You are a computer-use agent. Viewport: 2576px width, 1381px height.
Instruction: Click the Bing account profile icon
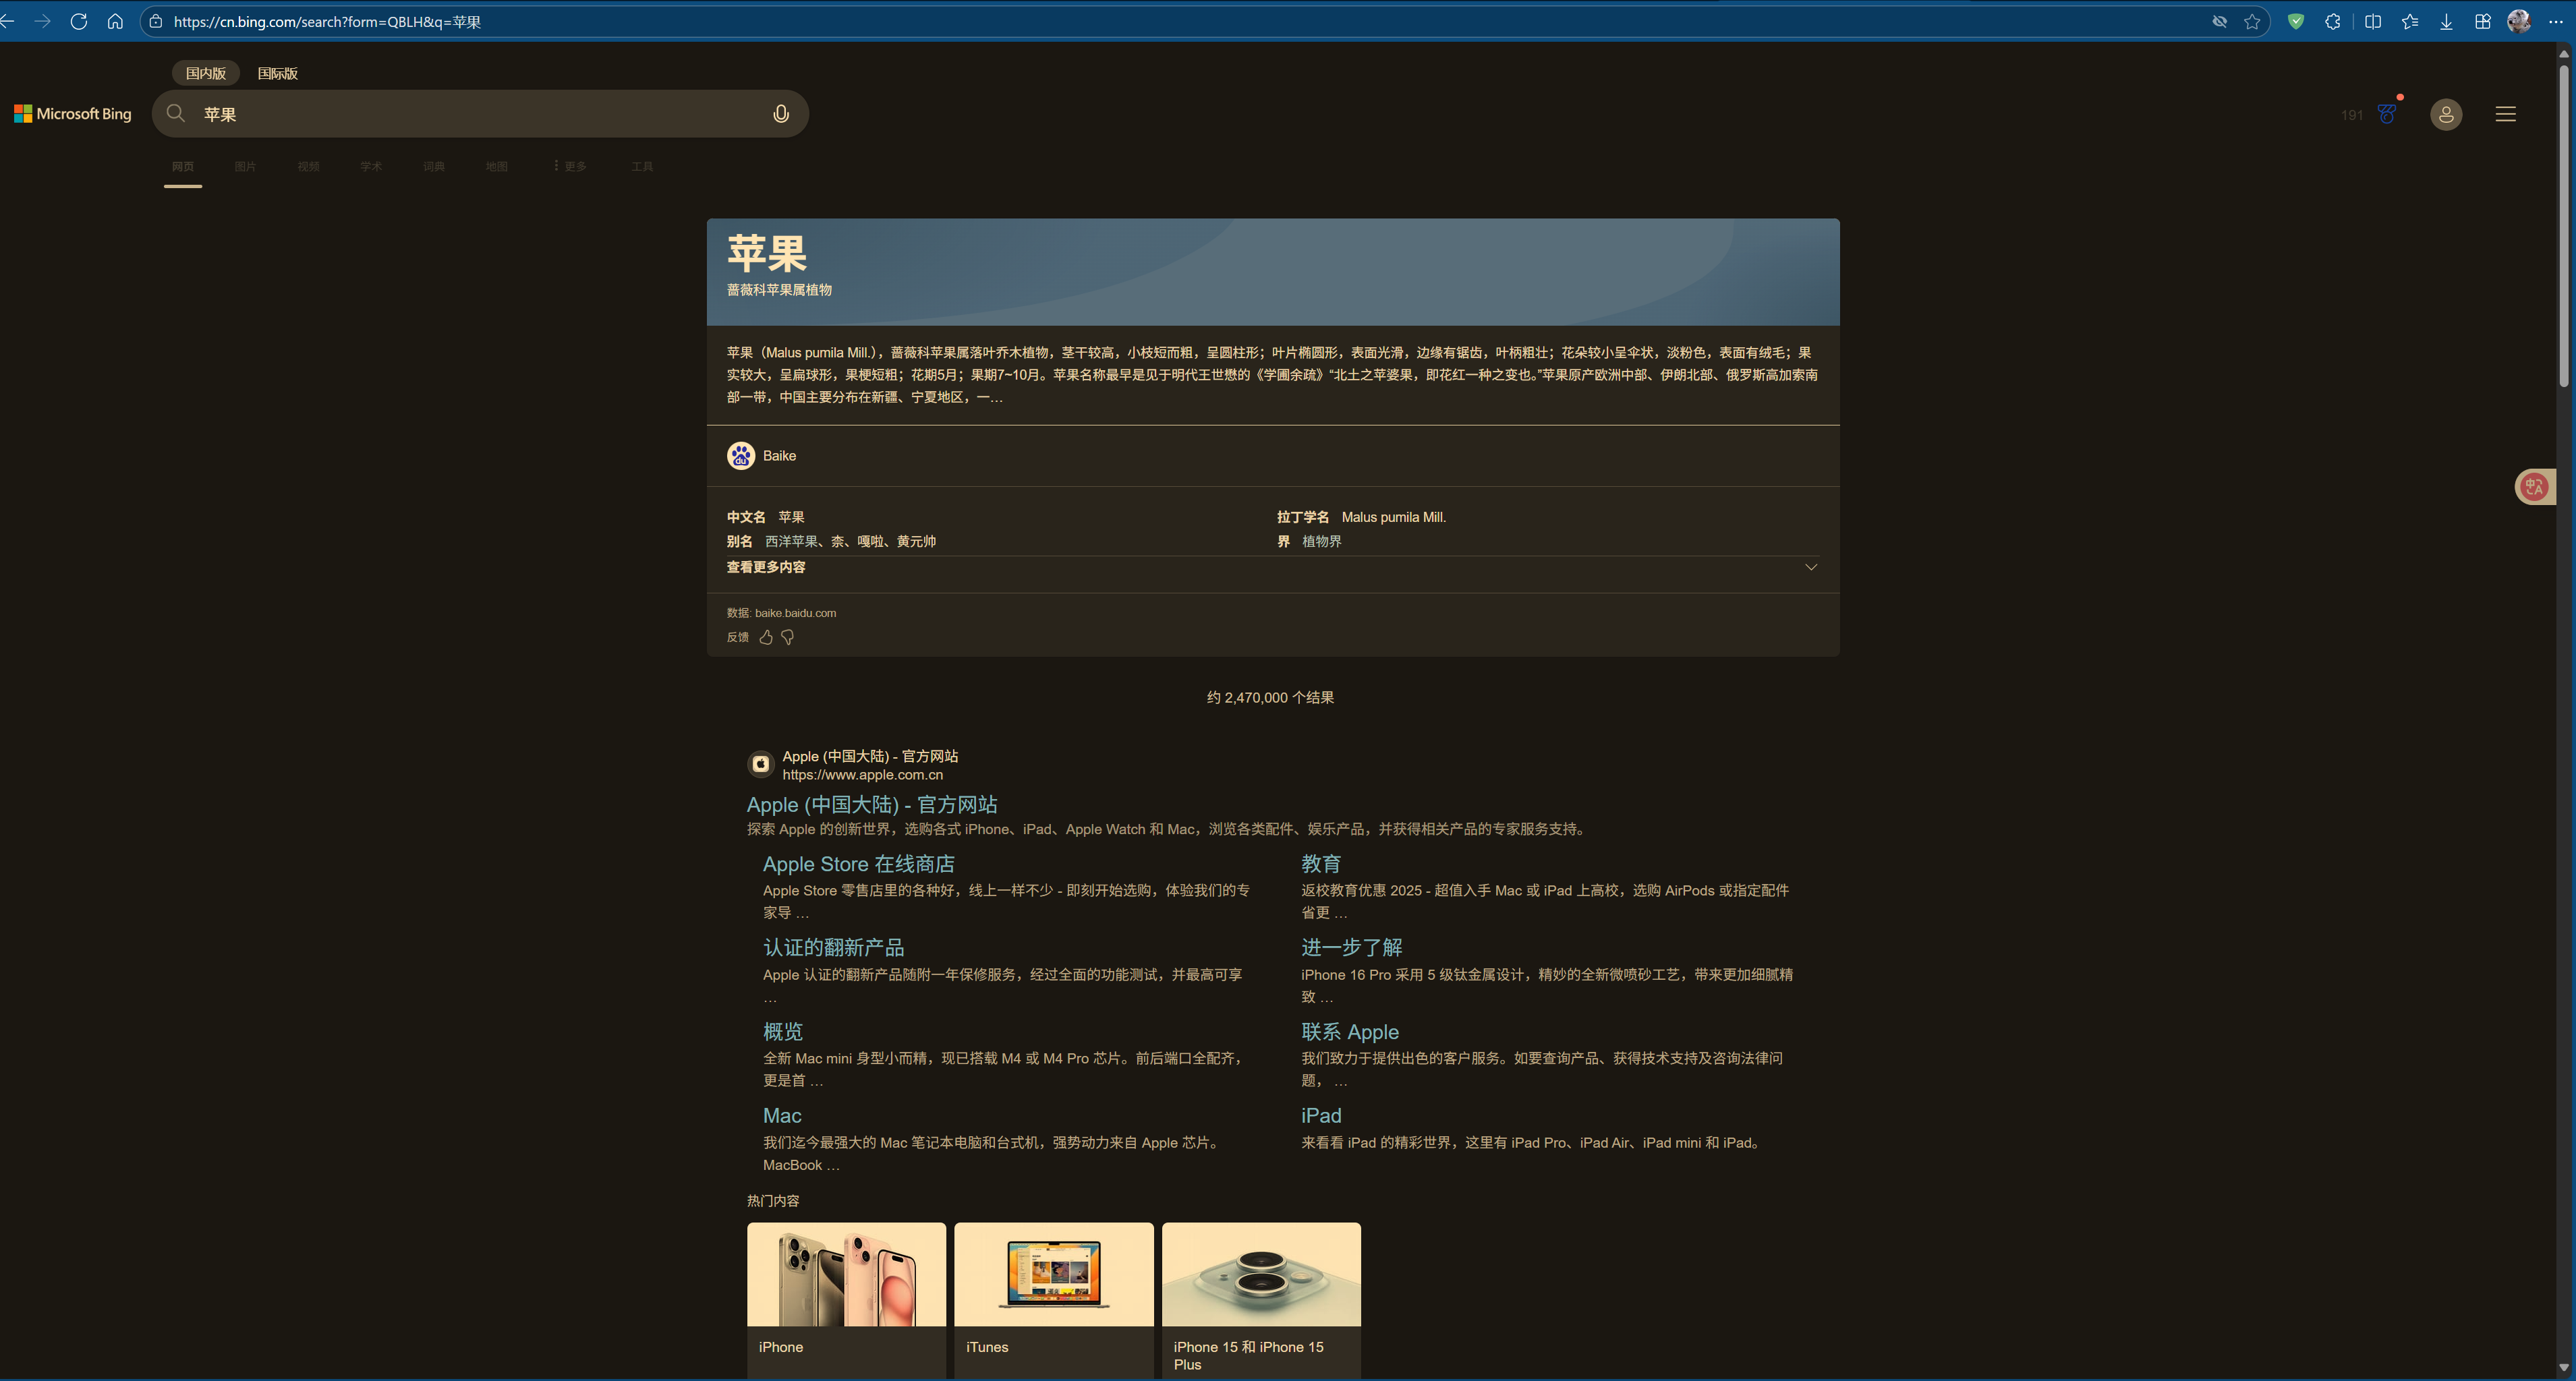[x=2446, y=114]
